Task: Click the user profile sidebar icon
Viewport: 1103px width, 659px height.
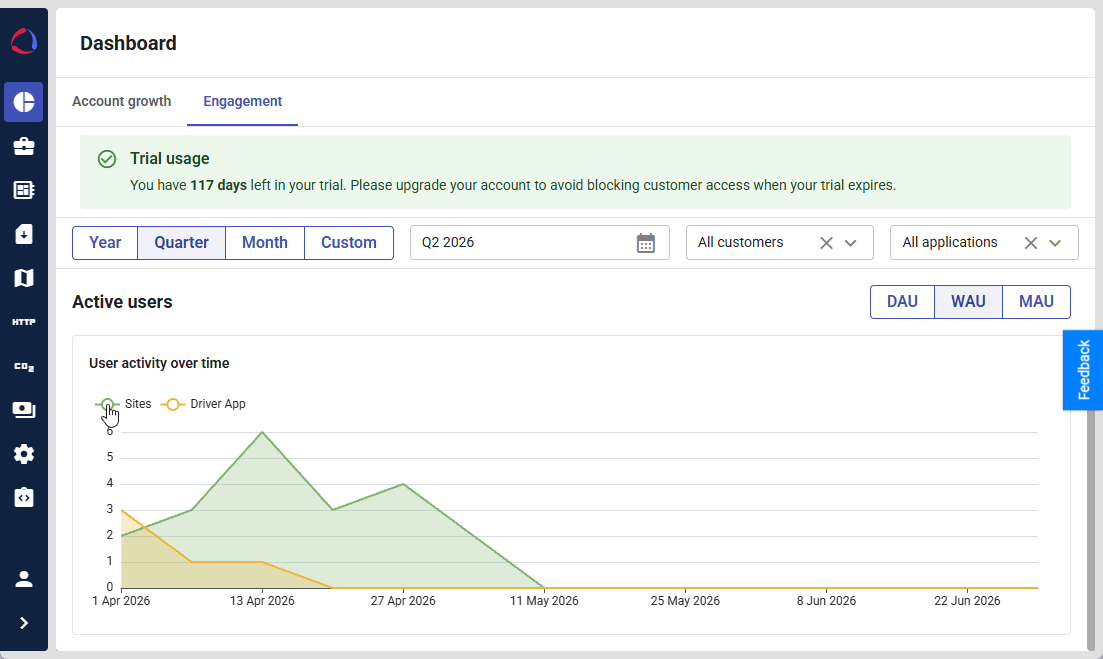Action: pos(24,579)
